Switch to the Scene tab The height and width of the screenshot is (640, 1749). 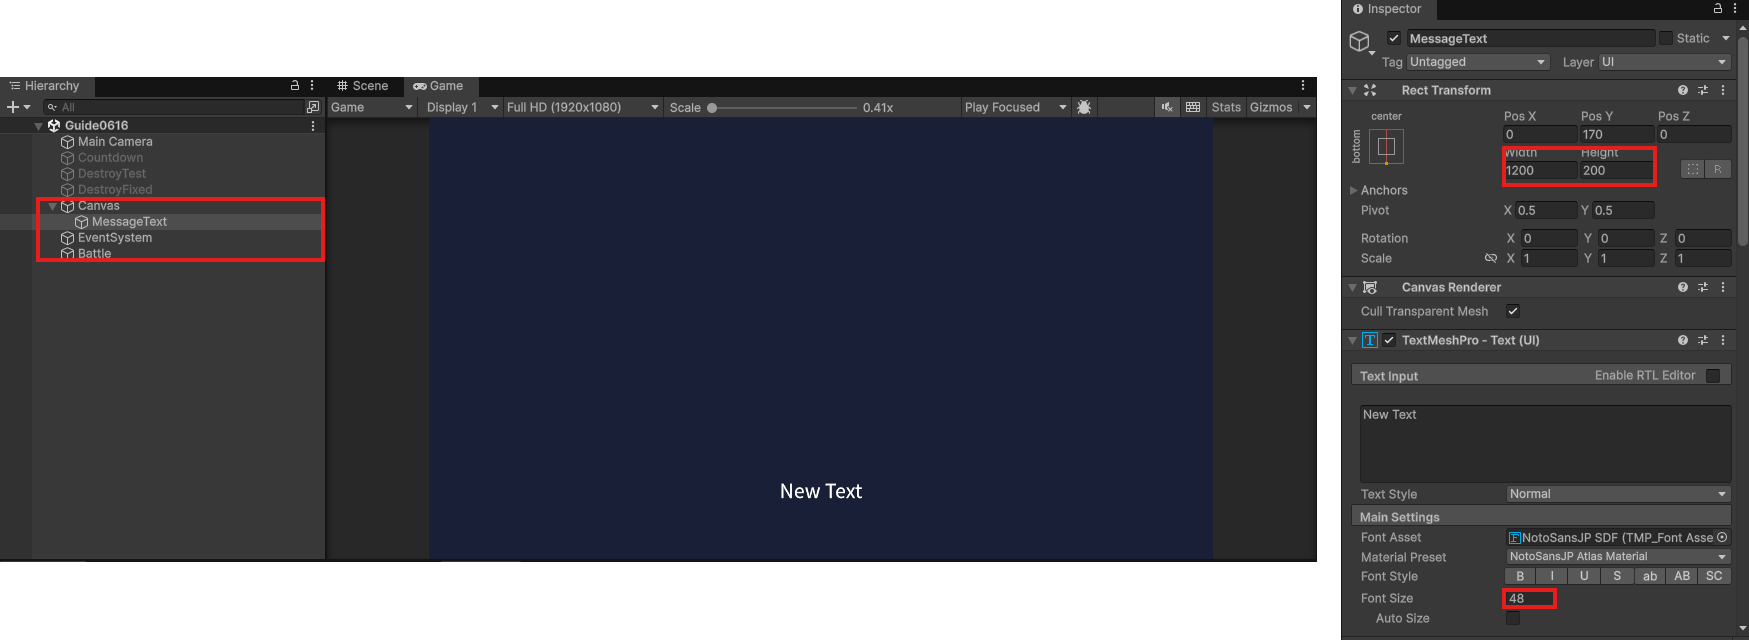point(362,86)
